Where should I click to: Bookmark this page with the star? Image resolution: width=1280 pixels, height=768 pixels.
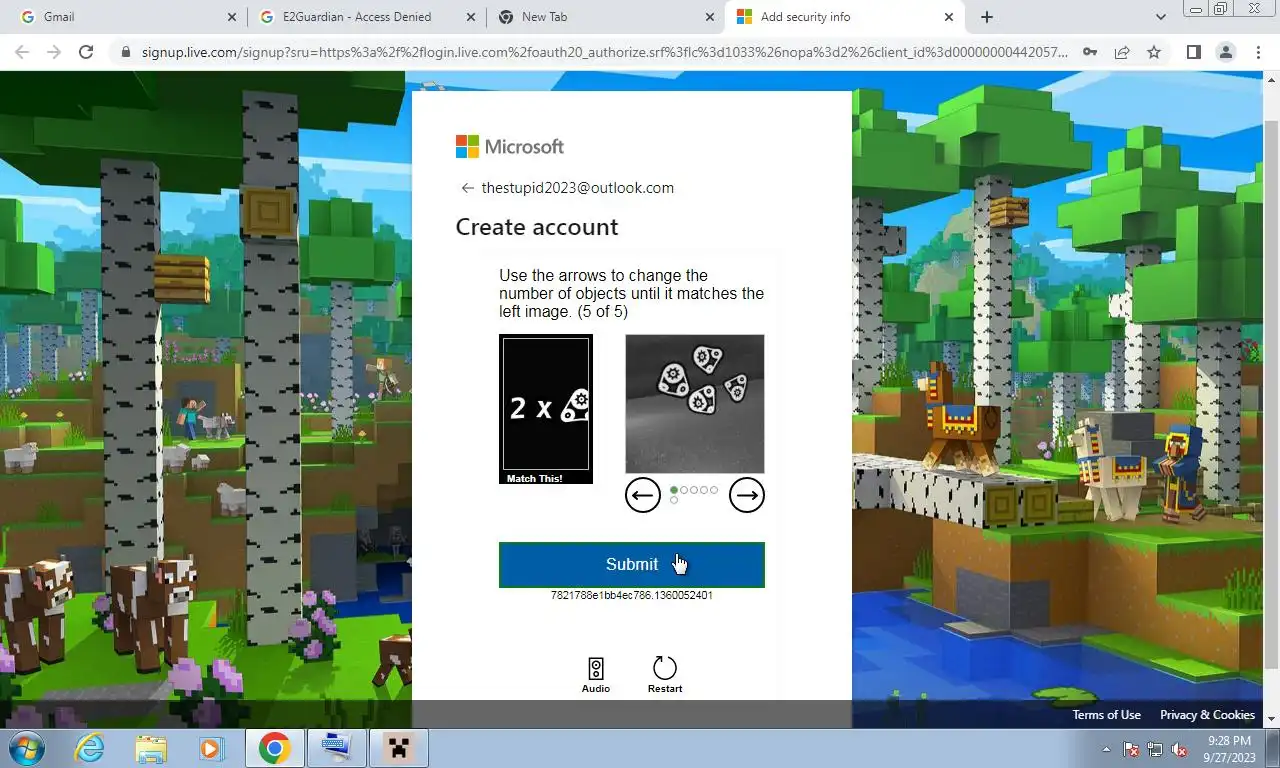point(1154,52)
